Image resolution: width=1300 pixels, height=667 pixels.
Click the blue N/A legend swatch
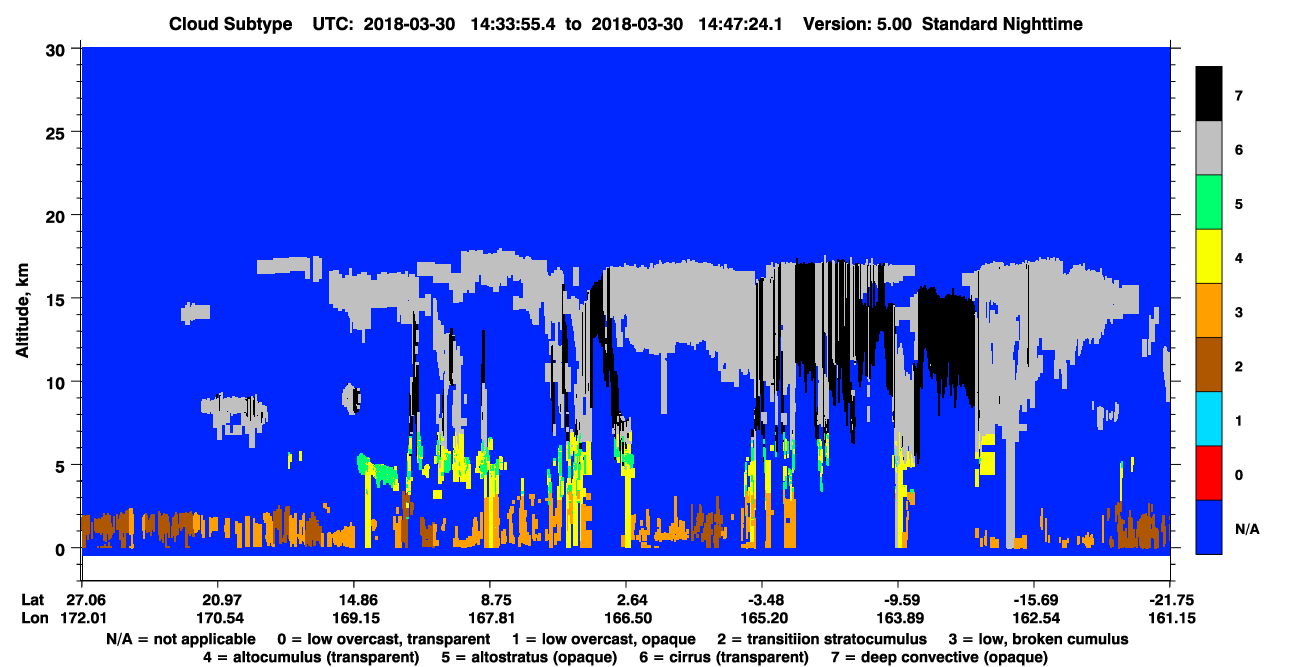click(x=1209, y=526)
